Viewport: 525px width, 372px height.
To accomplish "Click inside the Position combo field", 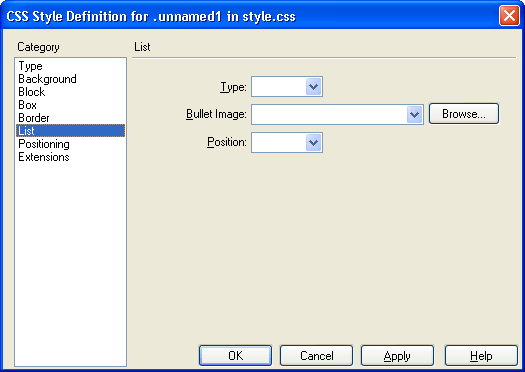I will [279, 143].
